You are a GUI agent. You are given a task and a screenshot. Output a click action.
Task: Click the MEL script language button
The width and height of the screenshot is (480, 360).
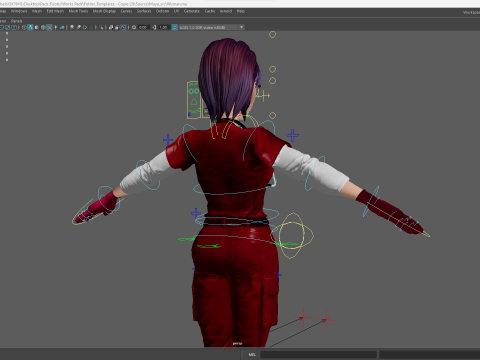click(x=252, y=355)
